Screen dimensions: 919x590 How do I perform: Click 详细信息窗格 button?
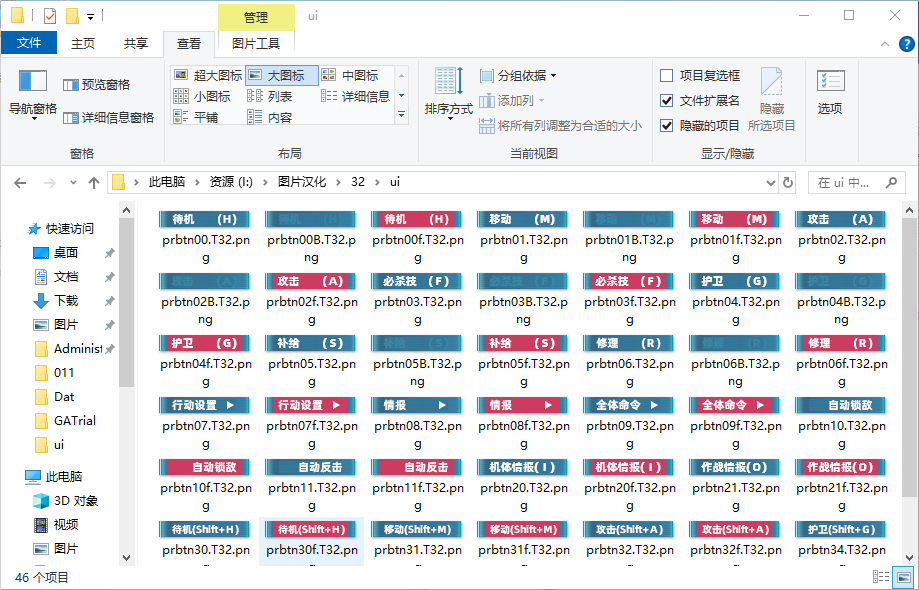(x=108, y=117)
